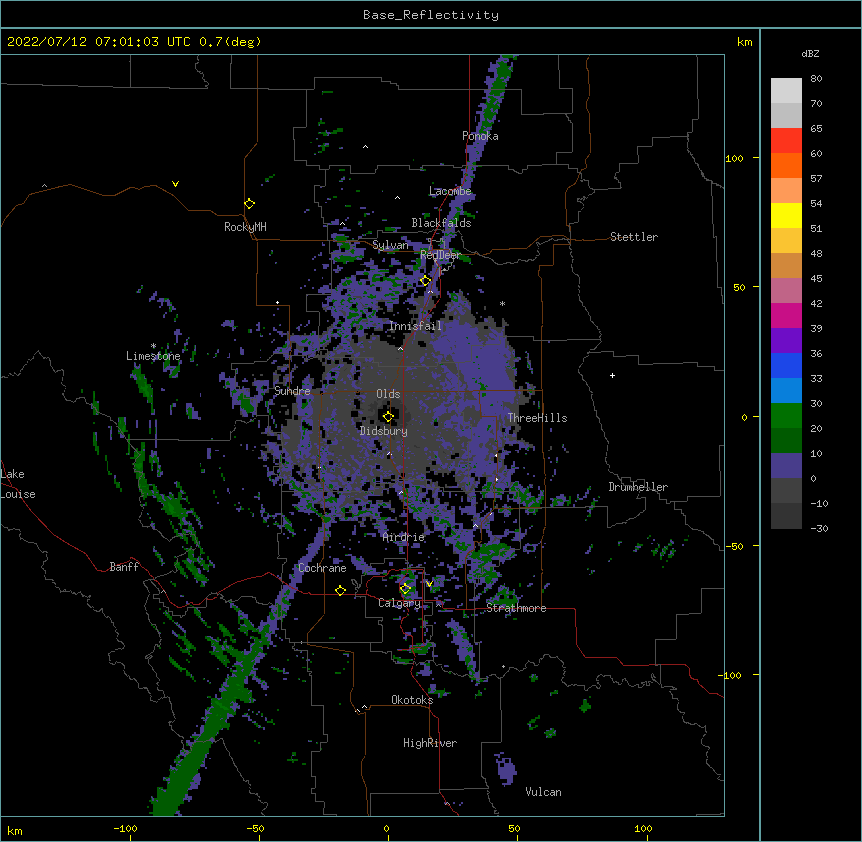Select the Olds label
The height and width of the screenshot is (842, 862).
(x=388, y=394)
